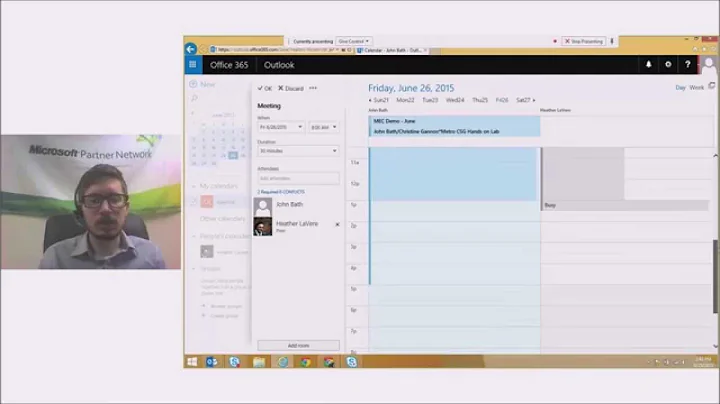Image resolution: width=720 pixels, height=404 pixels.
Task: Go to previous week arrow before Sun21
Action: pos(370,100)
